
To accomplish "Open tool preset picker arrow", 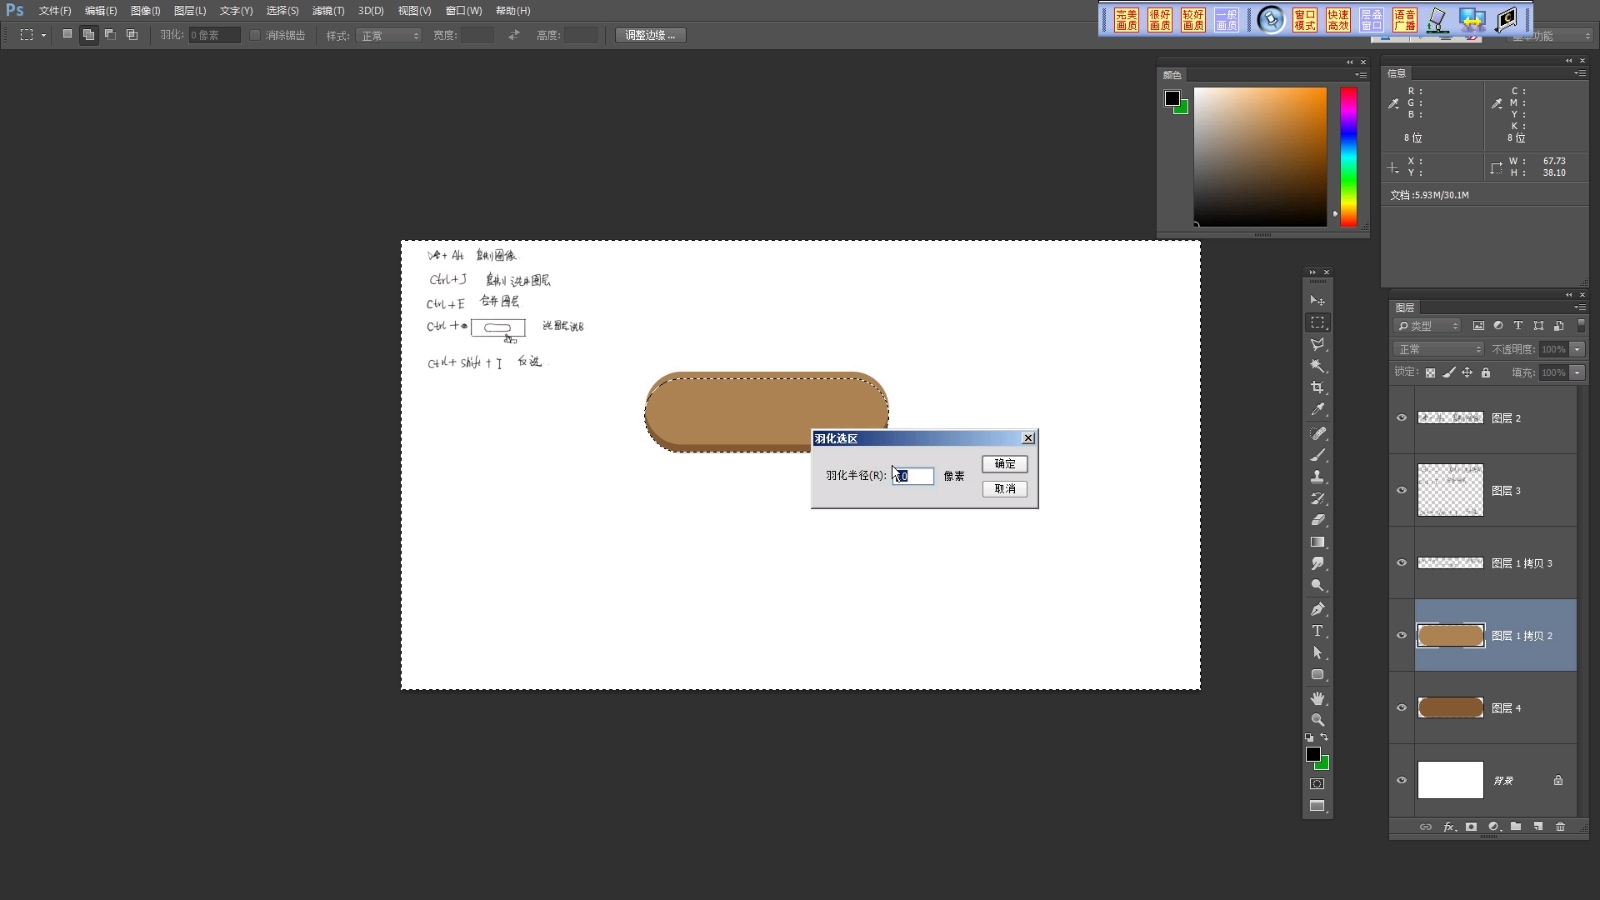I will pos(44,35).
